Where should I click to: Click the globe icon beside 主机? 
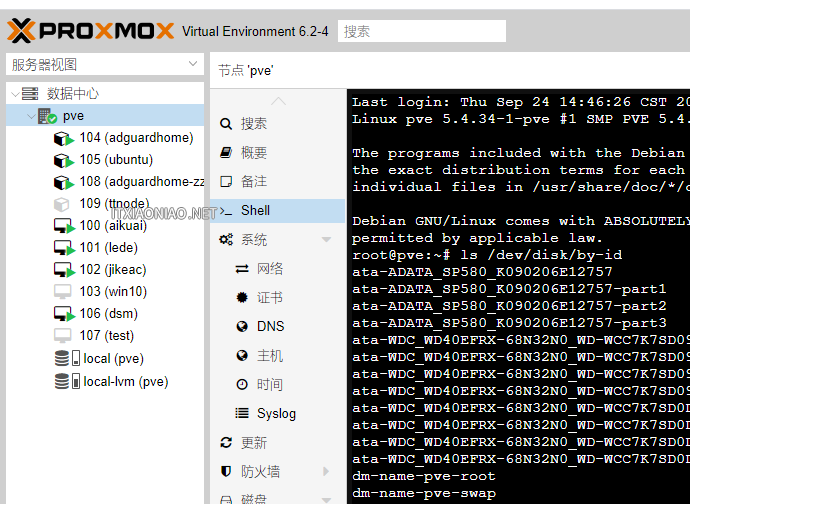[x=242, y=355]
